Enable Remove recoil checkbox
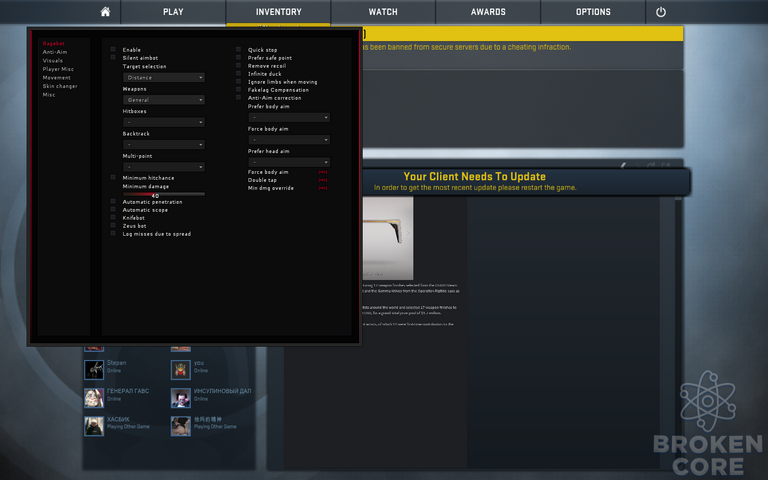768x480 pixels. pos(239,65)
